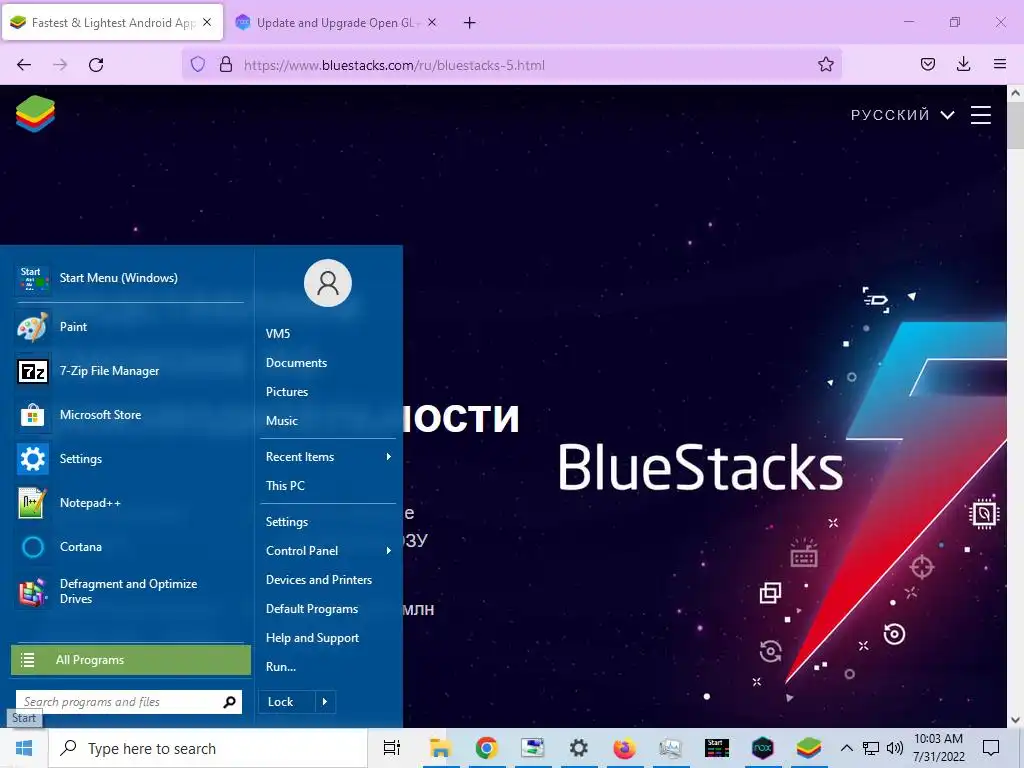This screenshot has width=1024, height=768.
Task: Click the Save to Pocket icon
Action: (x=927, y=64)
